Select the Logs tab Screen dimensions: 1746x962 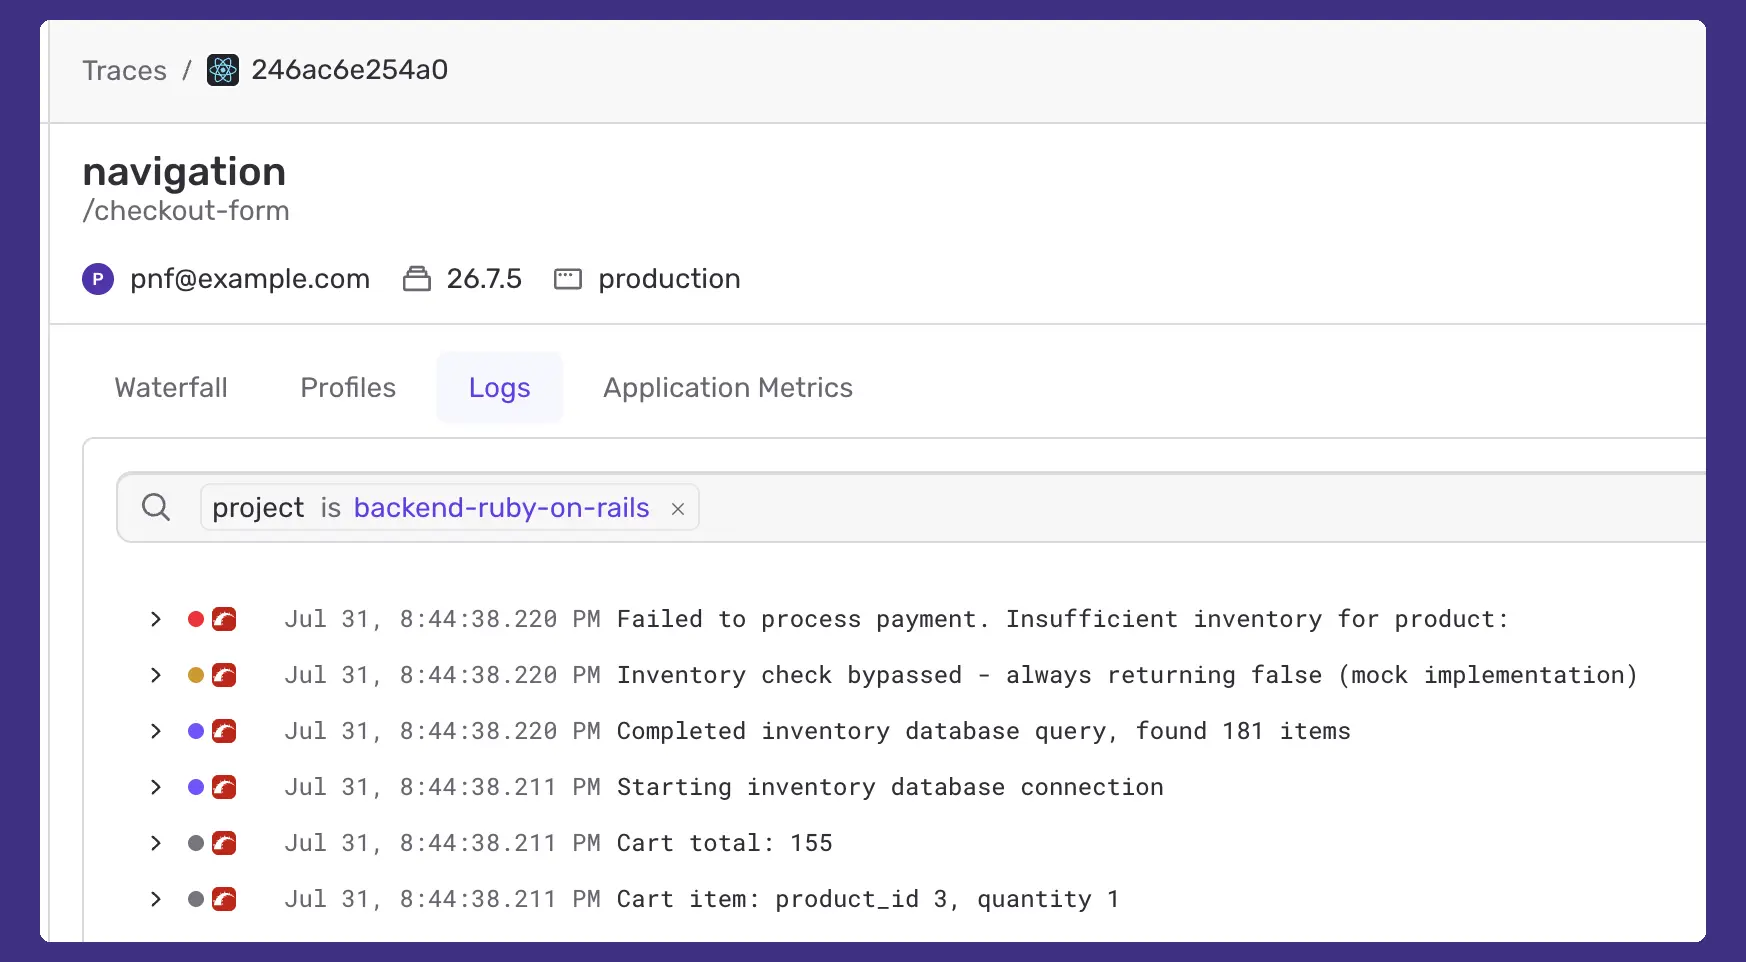click(x=500, y=388)
